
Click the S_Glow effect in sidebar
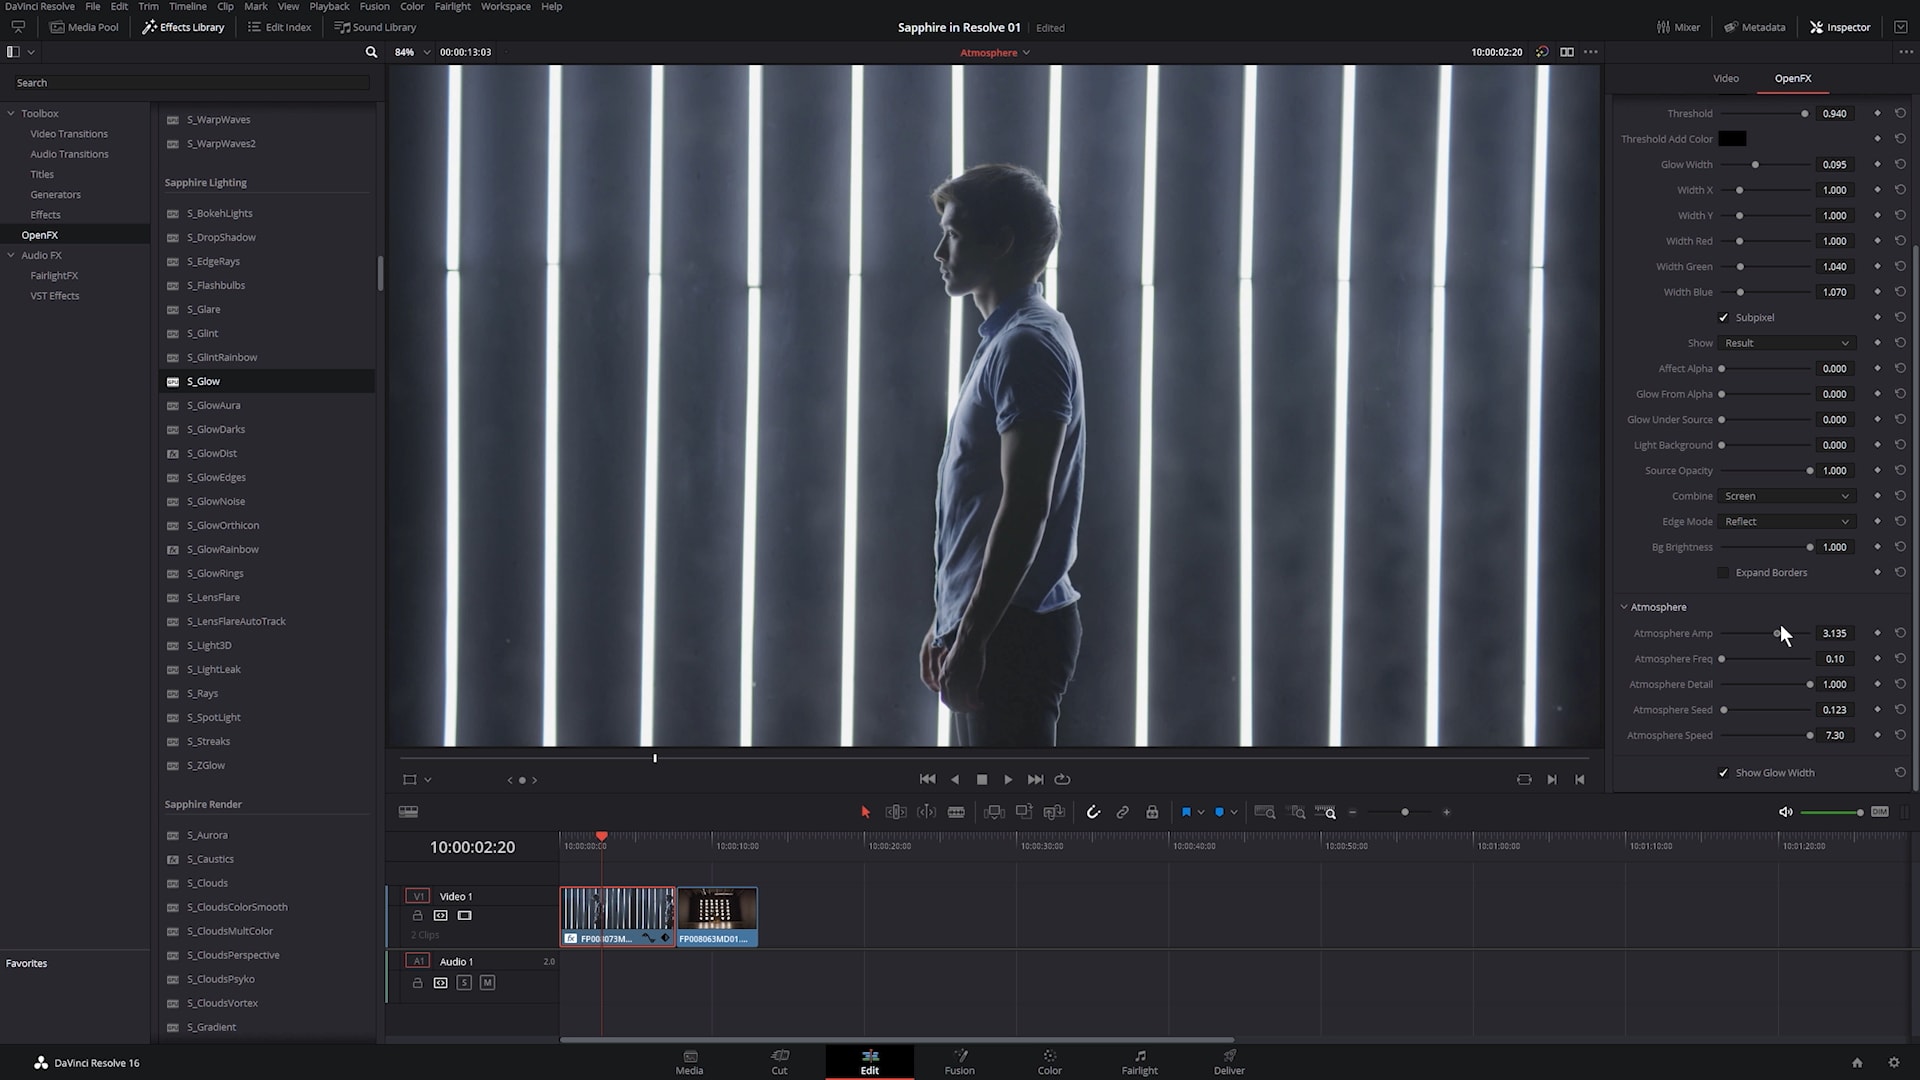(202, 380)
